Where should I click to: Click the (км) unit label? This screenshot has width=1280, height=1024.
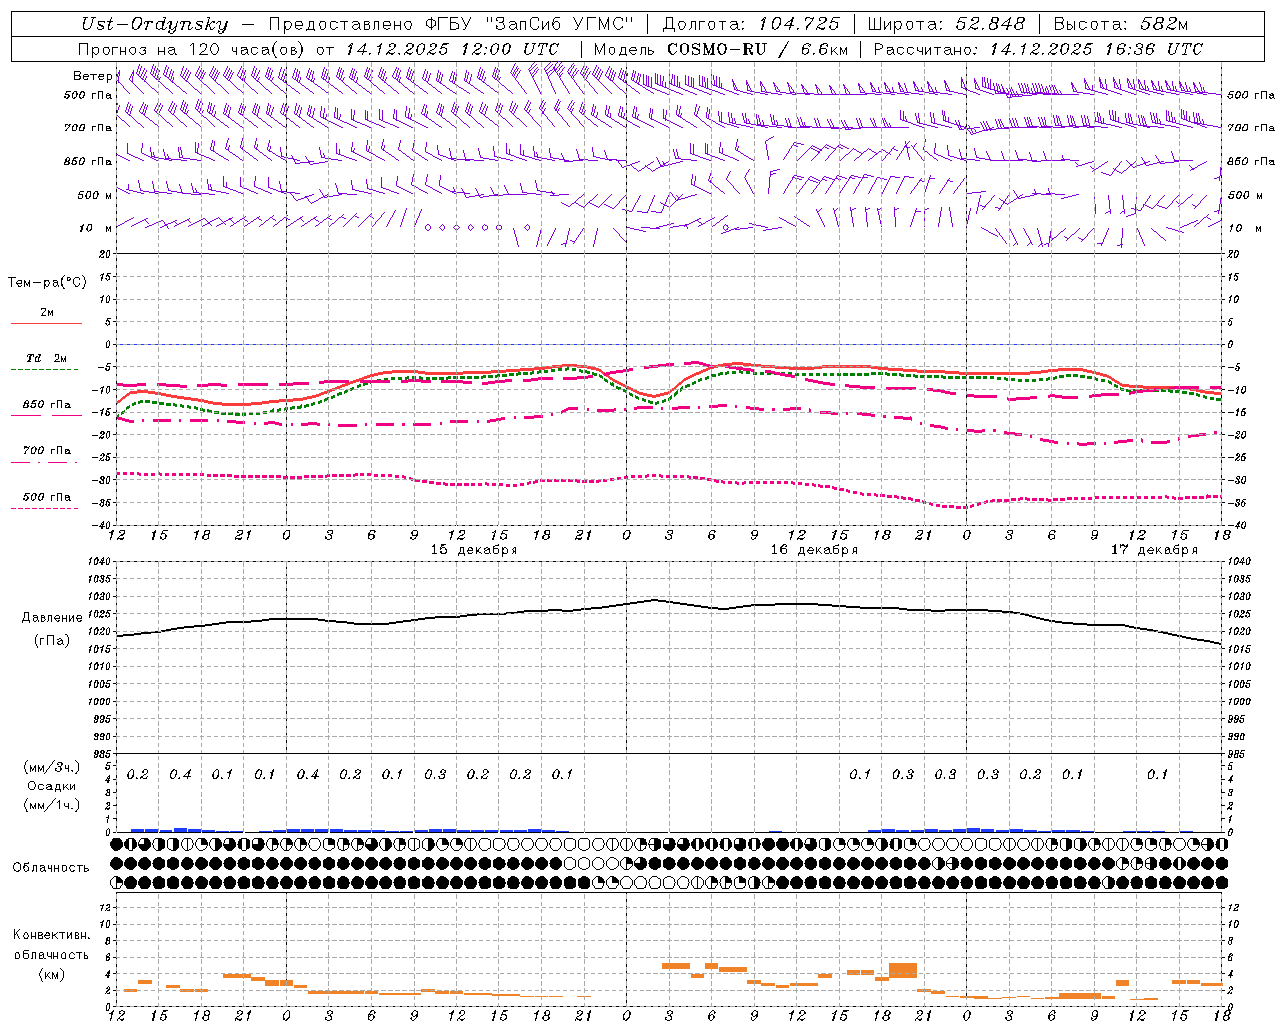click(x=51, y=974)
